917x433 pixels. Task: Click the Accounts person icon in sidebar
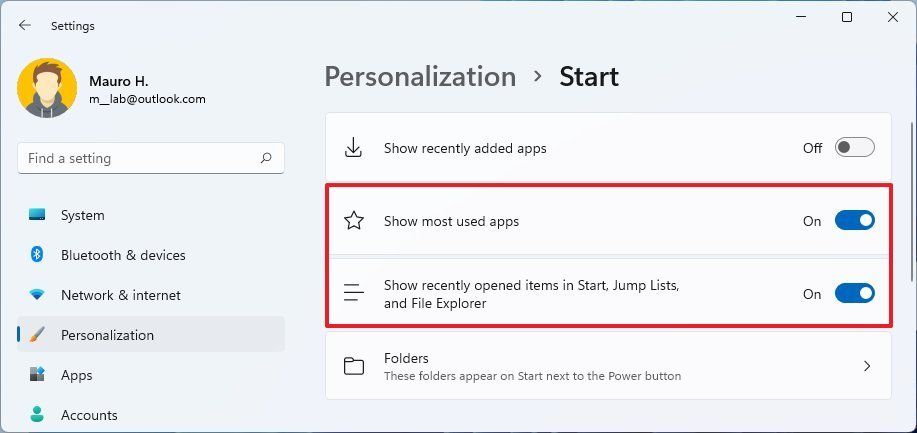click(x=37, y=414)
